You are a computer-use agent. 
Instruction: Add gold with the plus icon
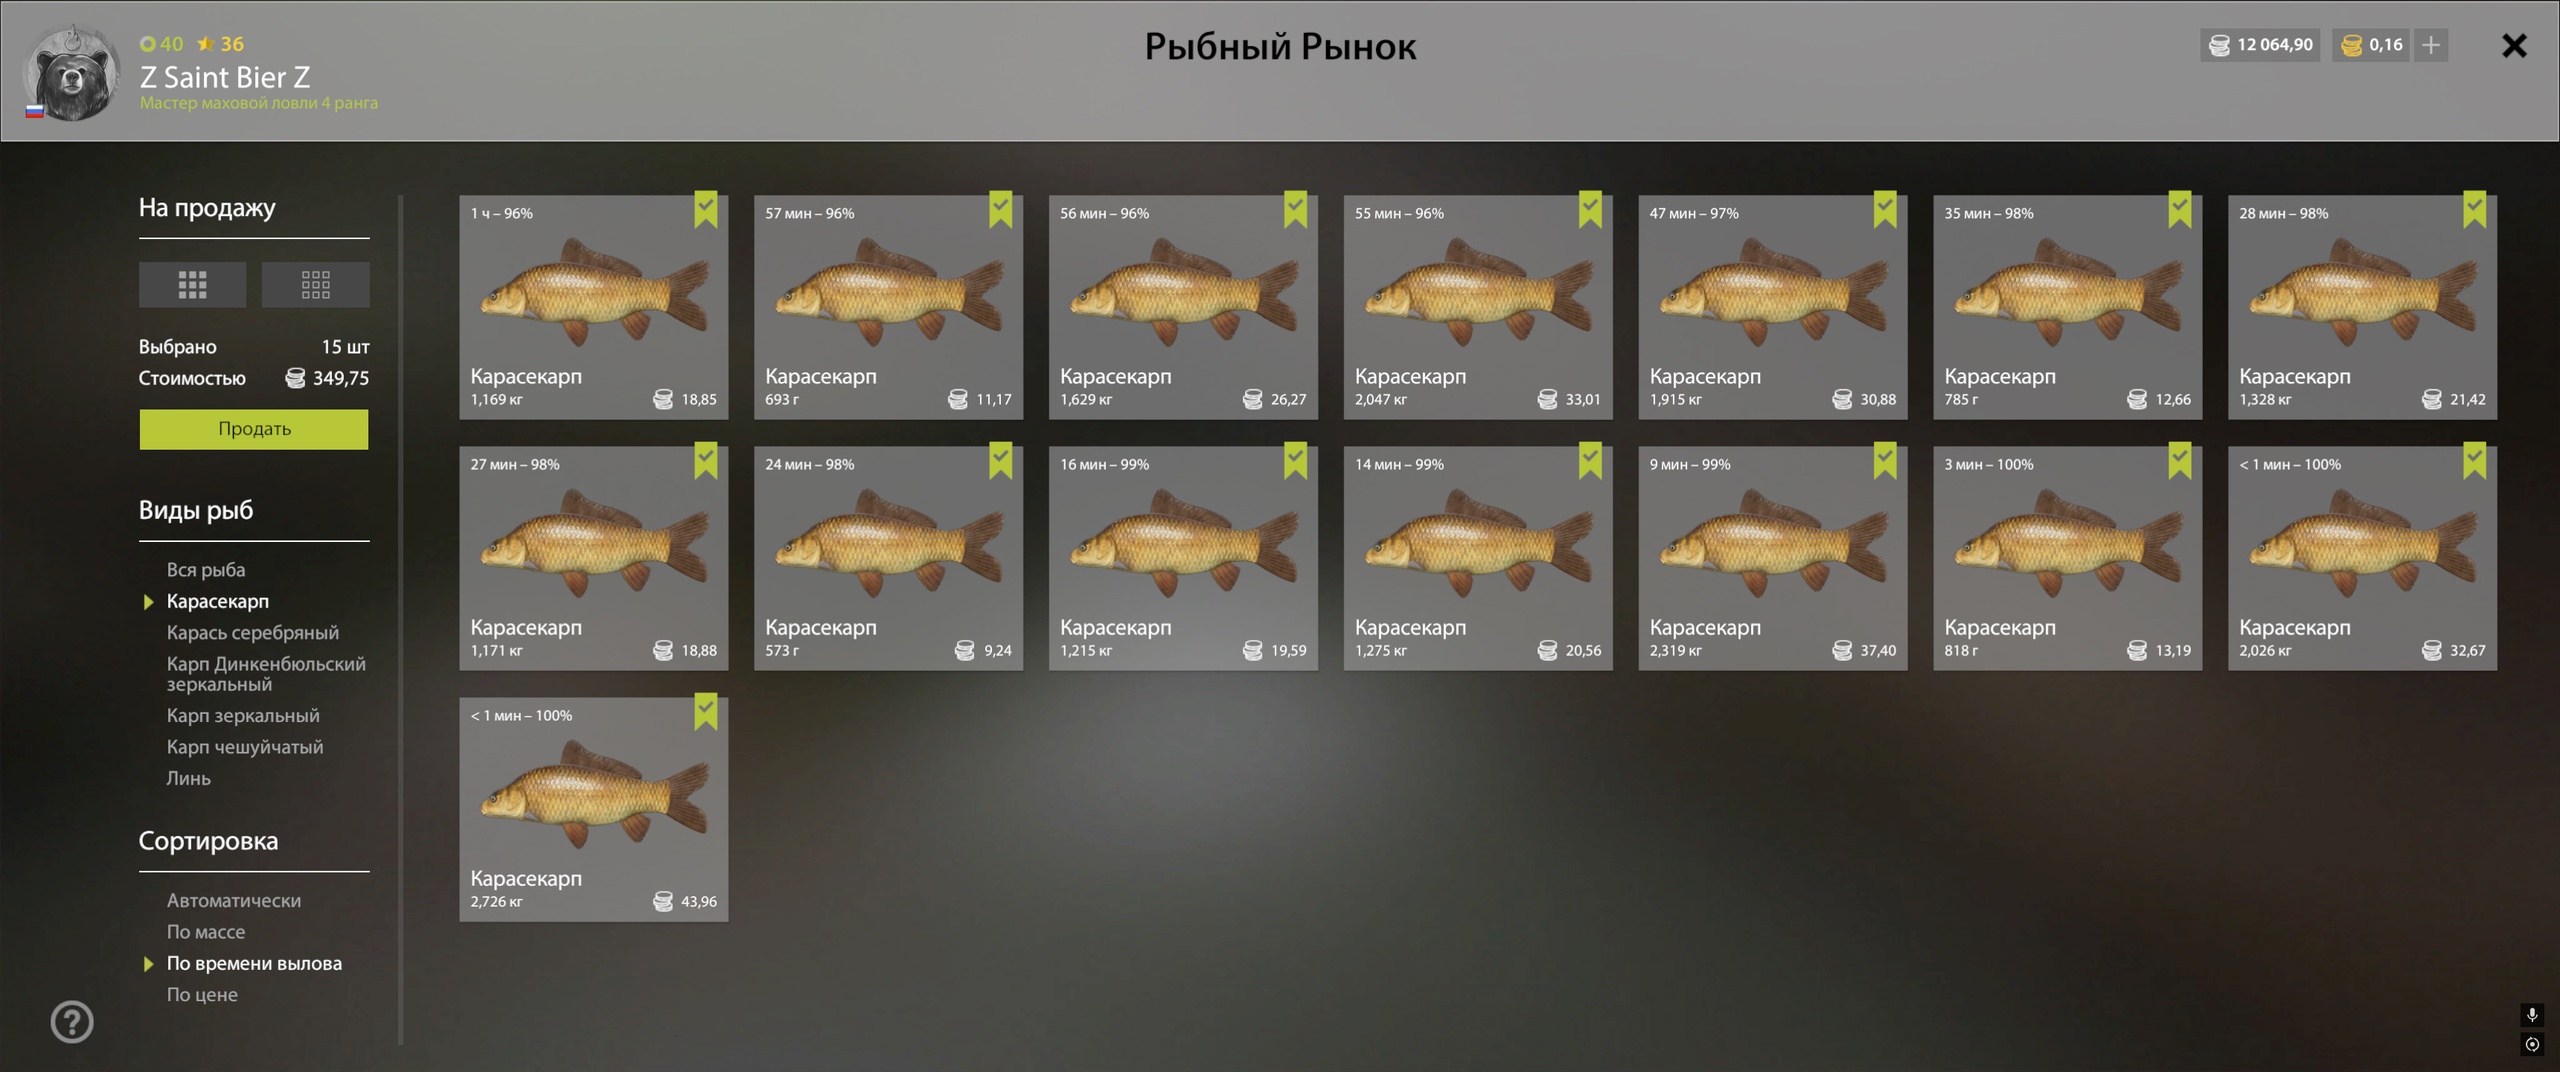pos(2431,45)
